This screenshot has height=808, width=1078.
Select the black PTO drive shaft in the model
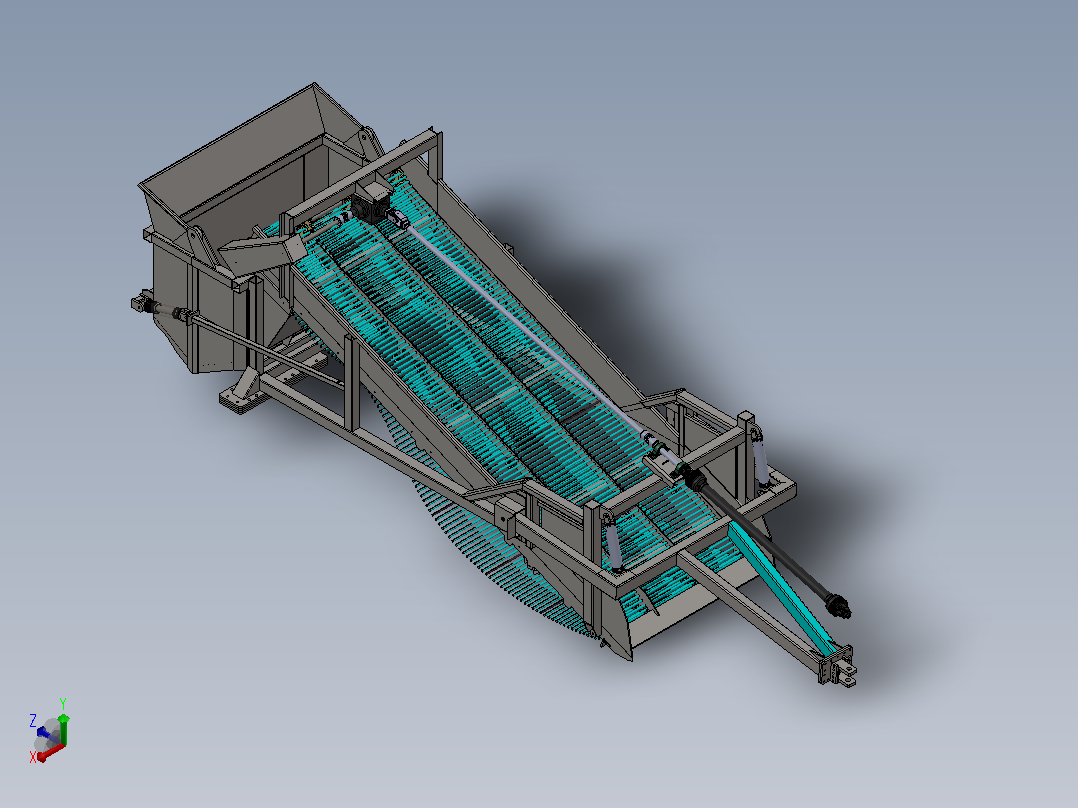click(769, 541)
